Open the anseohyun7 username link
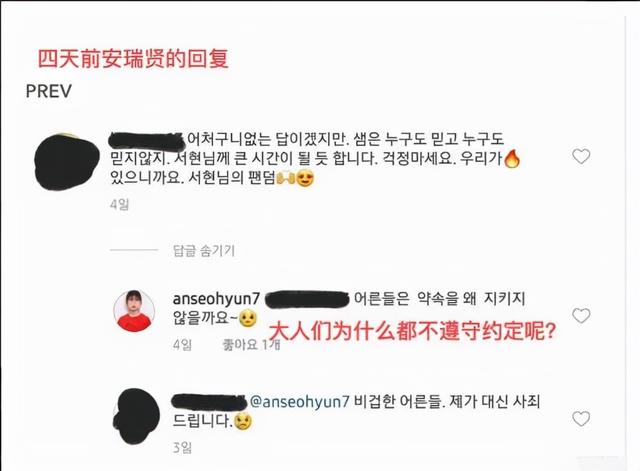The height and width of the screenshot is (471, 640). 216,299
